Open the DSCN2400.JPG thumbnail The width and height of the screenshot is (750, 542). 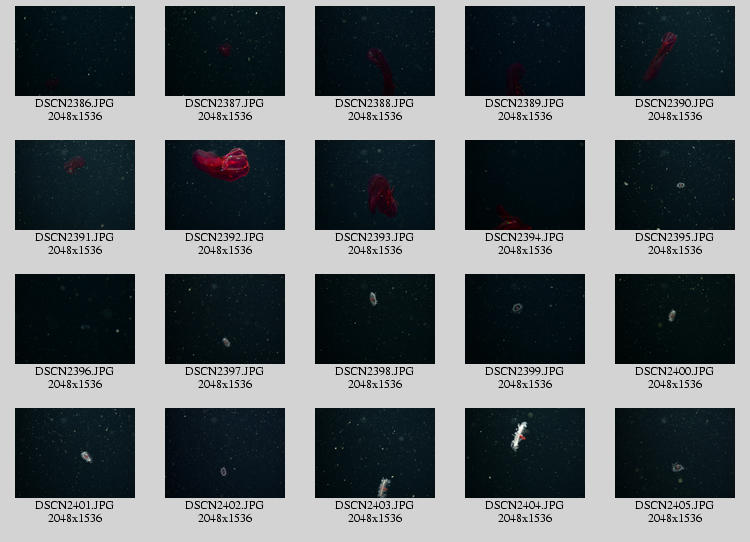[675, 319]
